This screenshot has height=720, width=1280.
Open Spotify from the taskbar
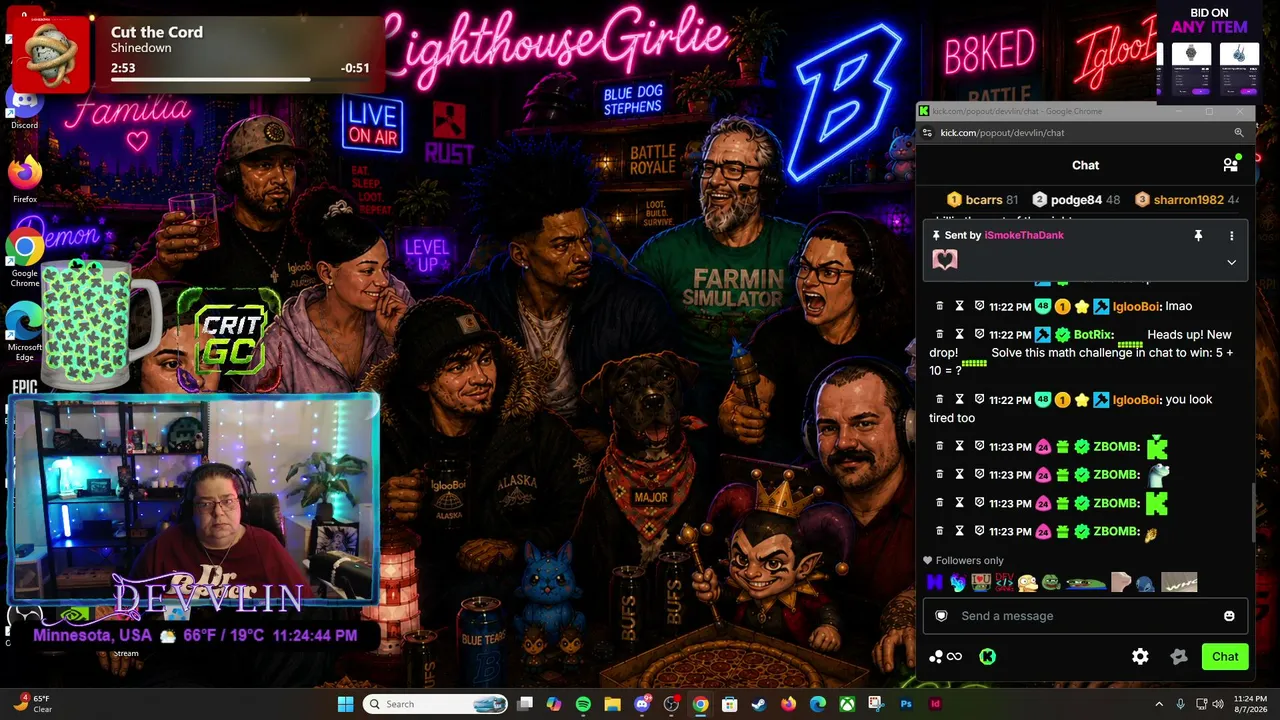[x=583, y=704]
